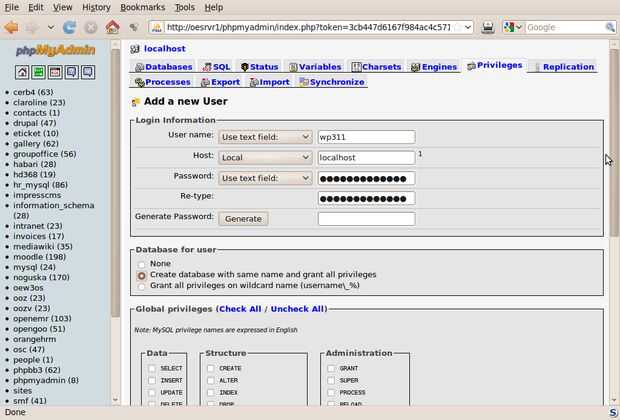Click the printer icon in browser toolbar
Screen dimensions: 620x420
(x=488, y=27)
